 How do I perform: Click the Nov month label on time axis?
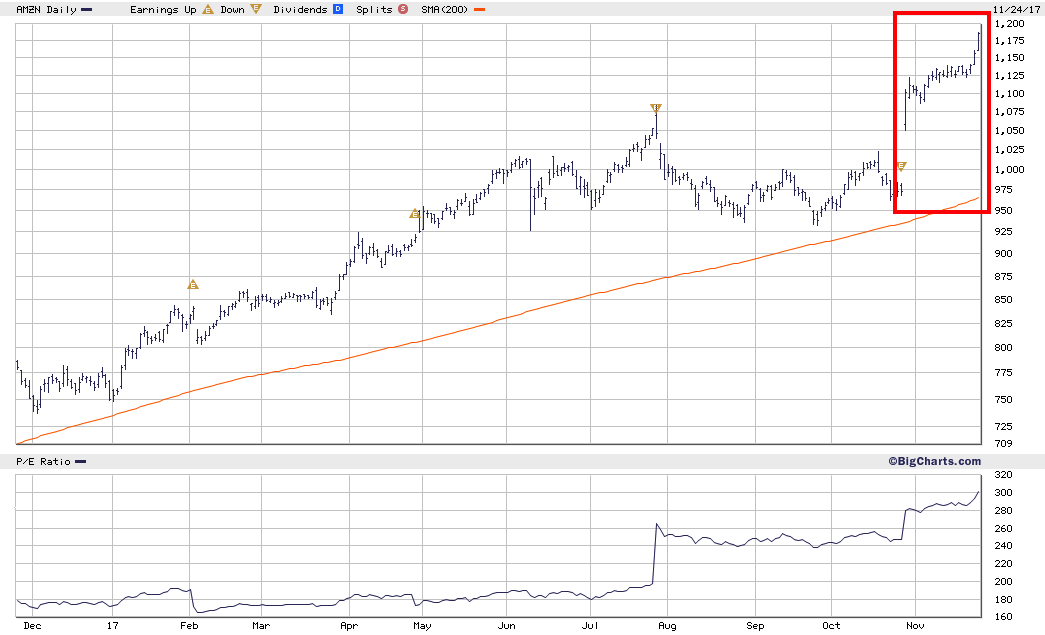coord(915,626)
